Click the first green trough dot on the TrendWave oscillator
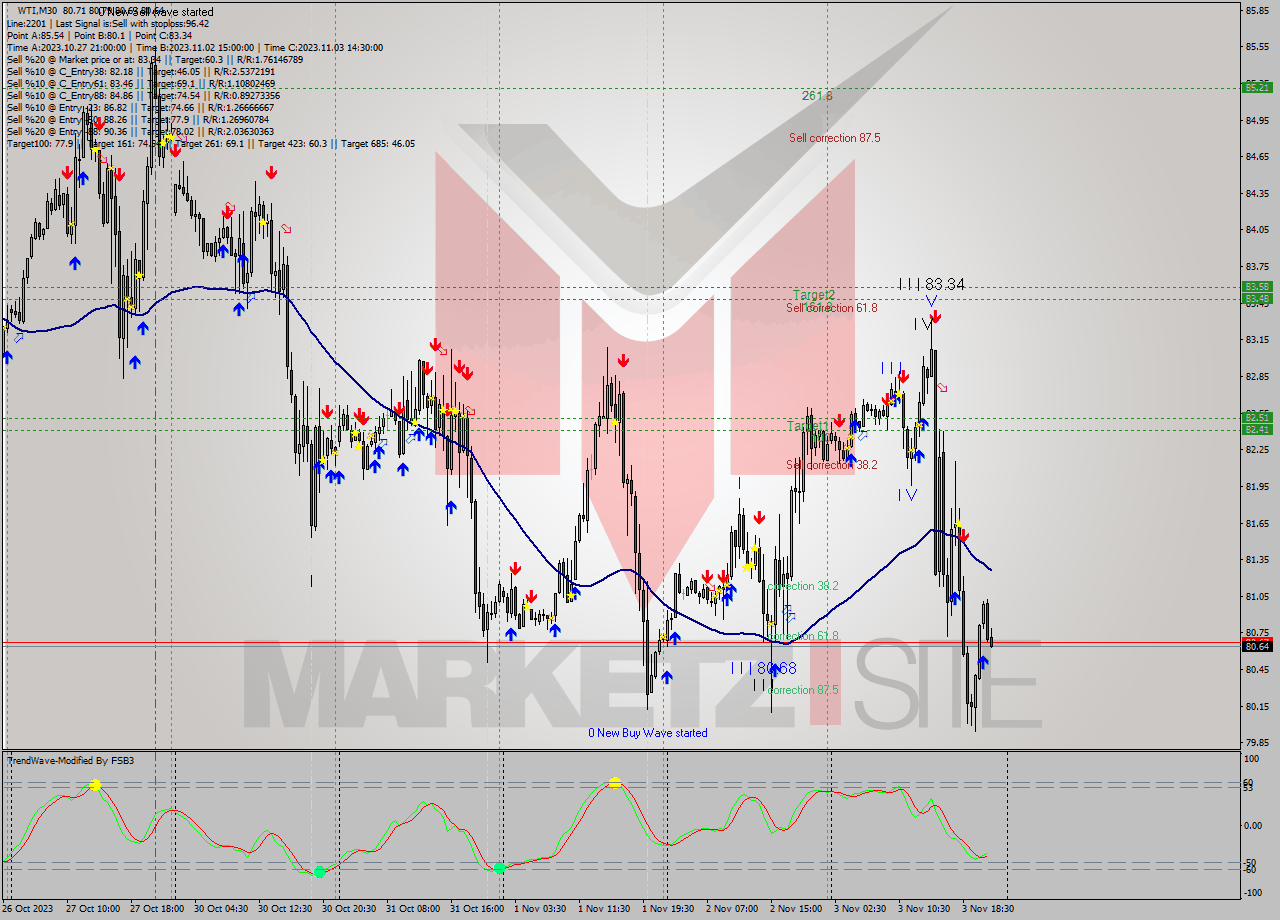The height and width of the screenshot is (920, 1280). (x=319, y=872)
